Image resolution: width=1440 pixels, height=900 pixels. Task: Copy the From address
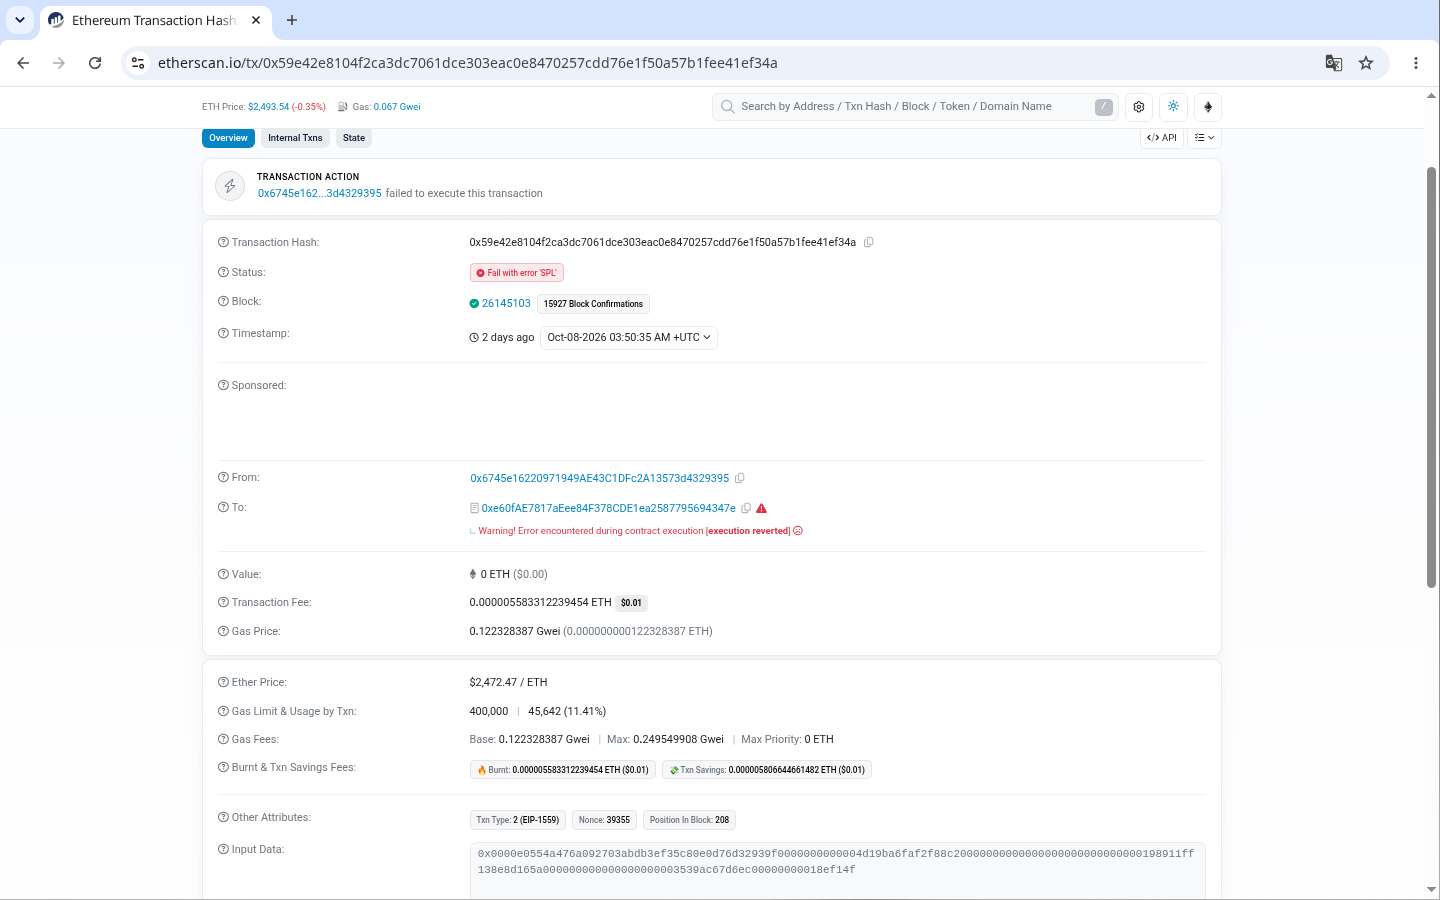coord(740,478)
